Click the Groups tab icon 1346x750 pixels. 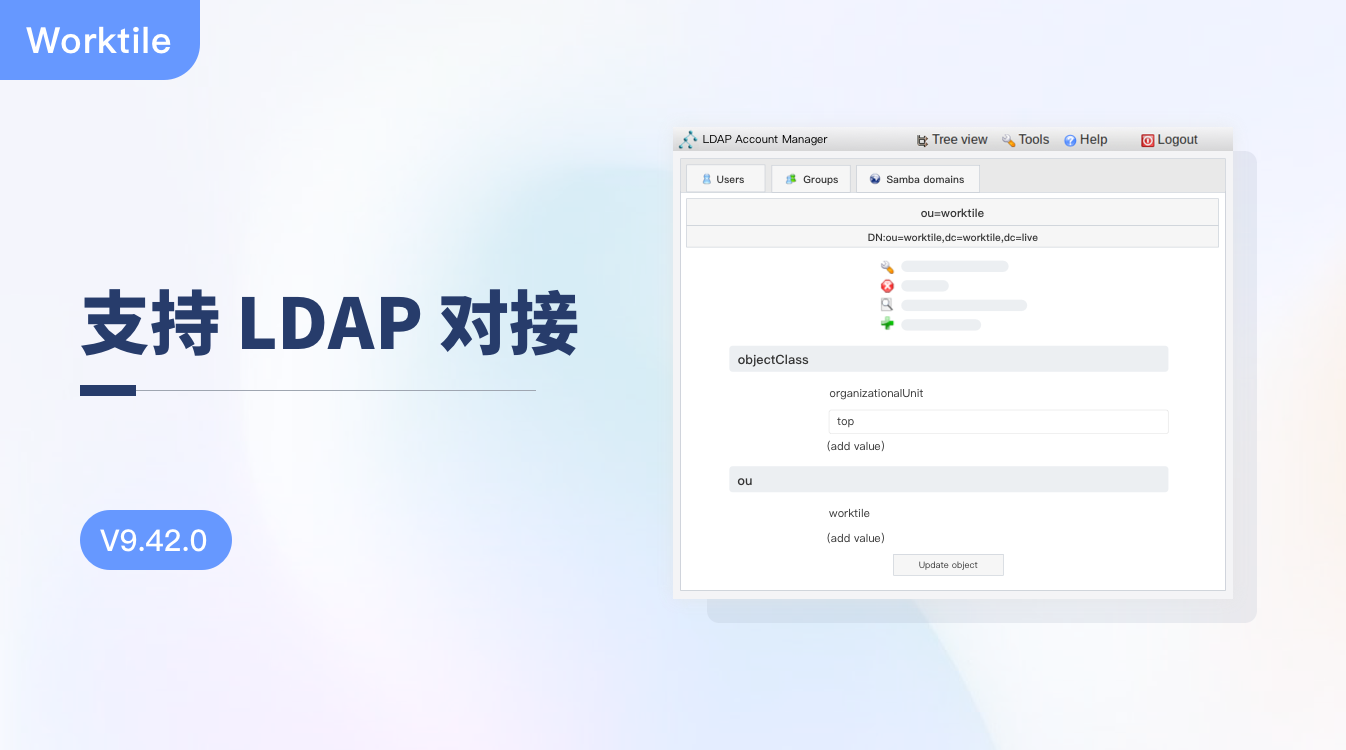coord(792,180)
